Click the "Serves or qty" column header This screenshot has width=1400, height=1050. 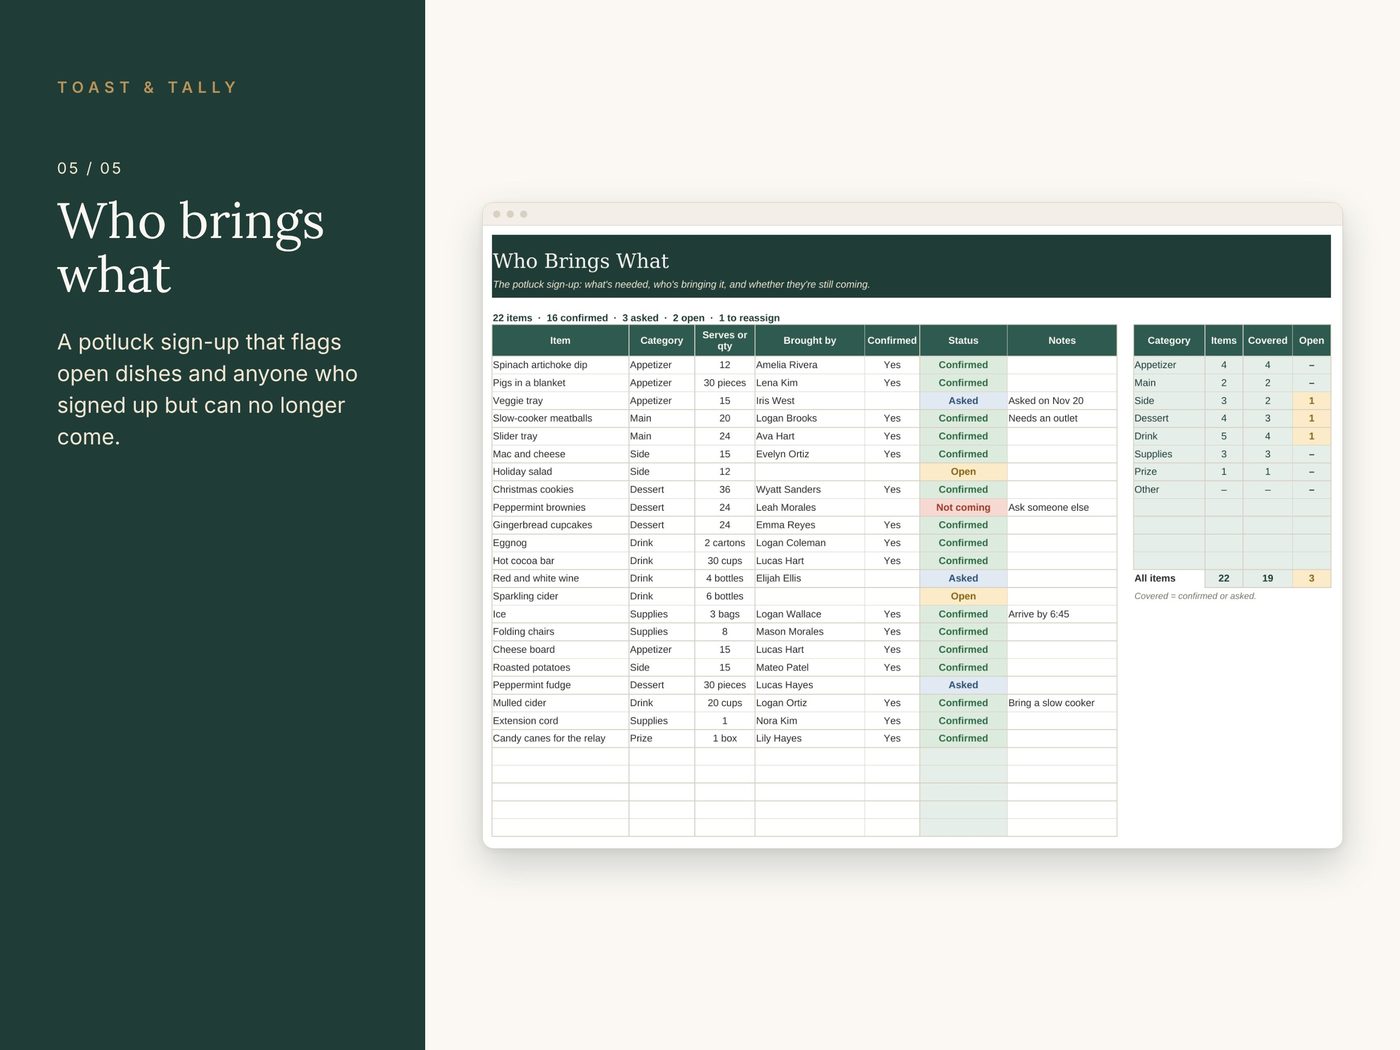(725, 340)
